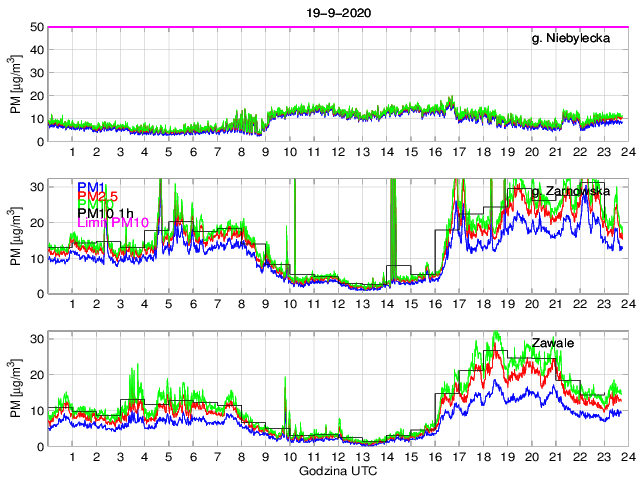Click the 50 tick on the Niebylecka y-axis
Screen dimensions: 640x480
pos(37,27)
